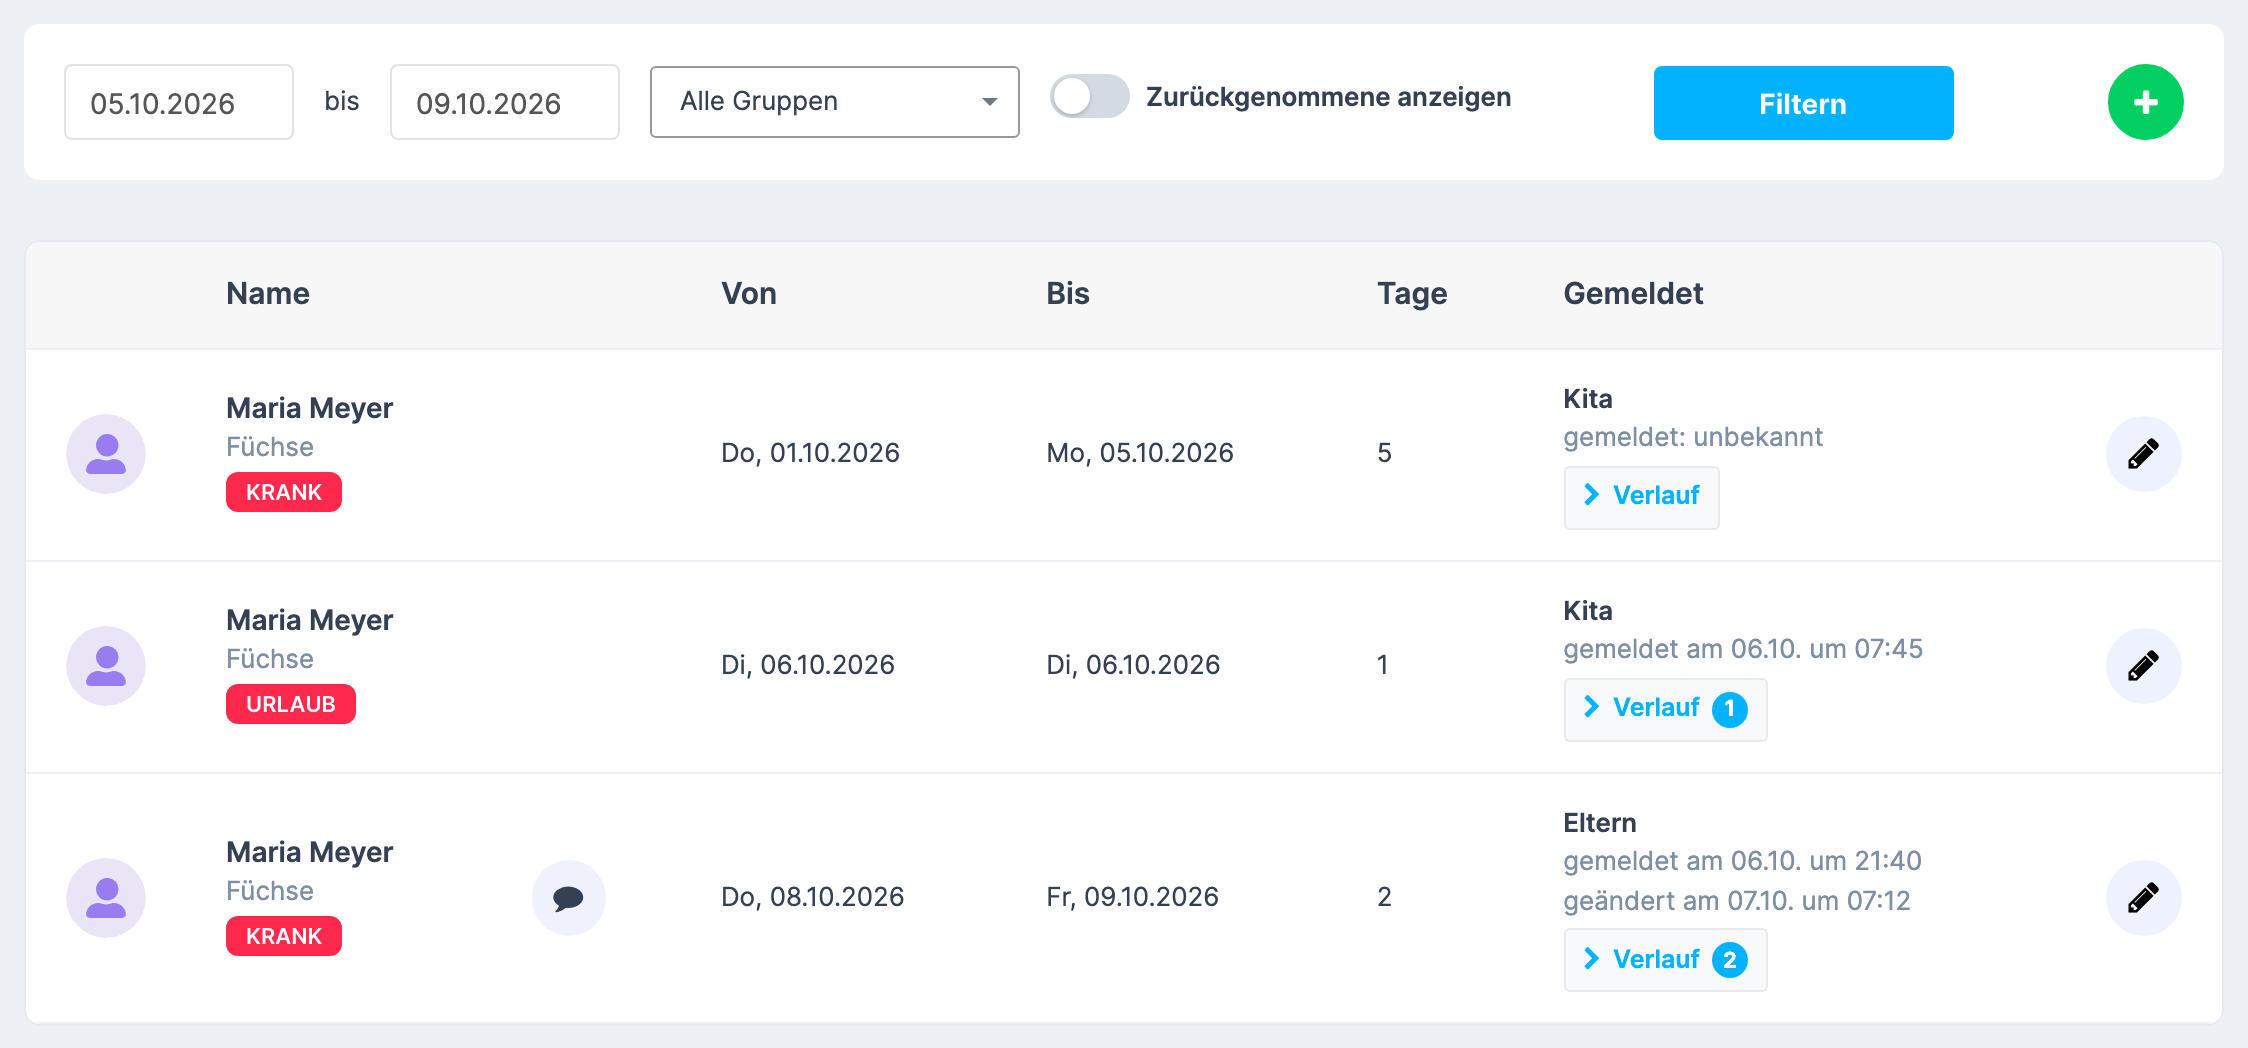Viewport: 2248px width, 1048px height.
Task: Edit Maria Meyer absence starting 01.10.2026
Action: (2143, 454)
